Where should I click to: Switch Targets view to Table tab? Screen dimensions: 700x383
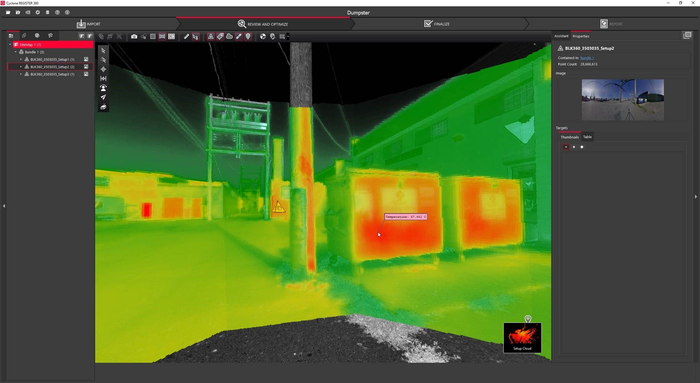pyautogui.click(x=588, y=137)
